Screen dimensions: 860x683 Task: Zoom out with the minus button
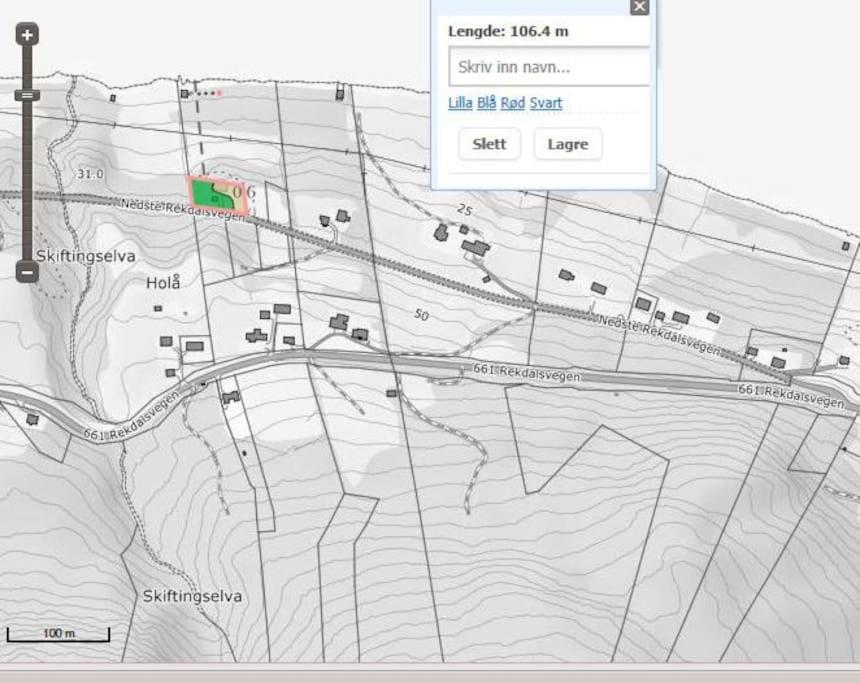[27, 271]
